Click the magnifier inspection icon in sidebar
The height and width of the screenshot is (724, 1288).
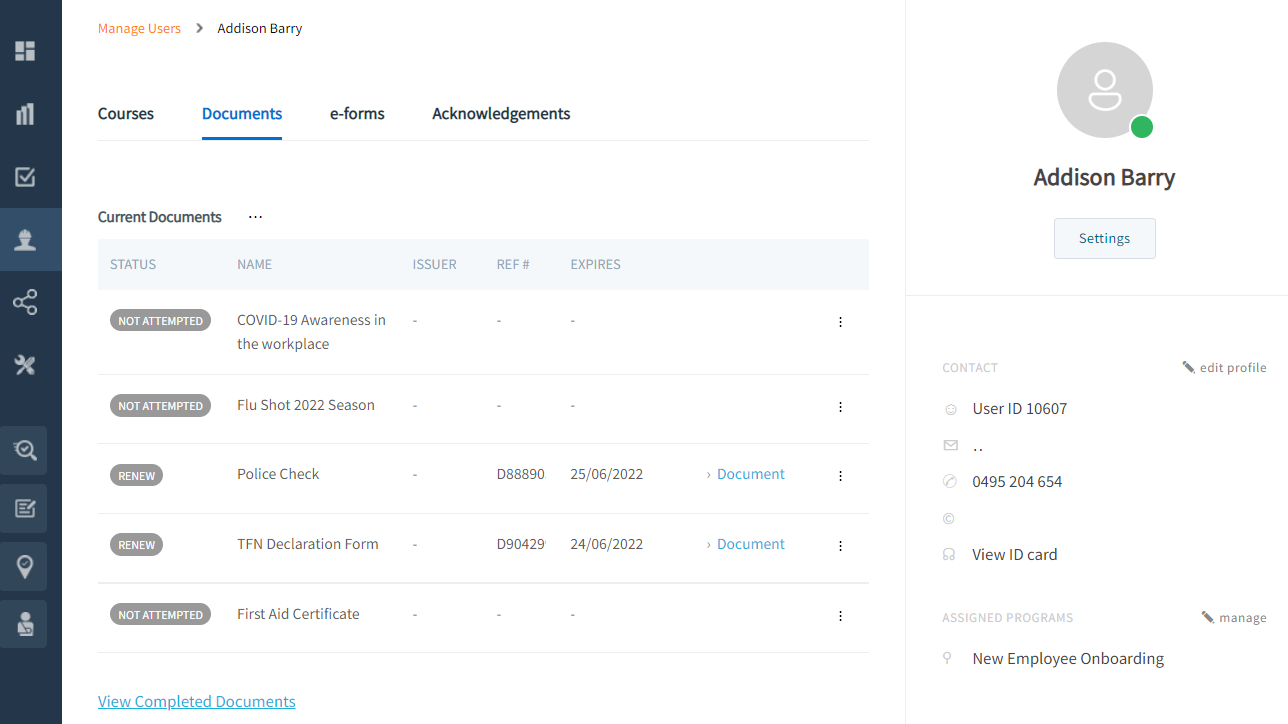pyautogui.click(x=25, y=450)
